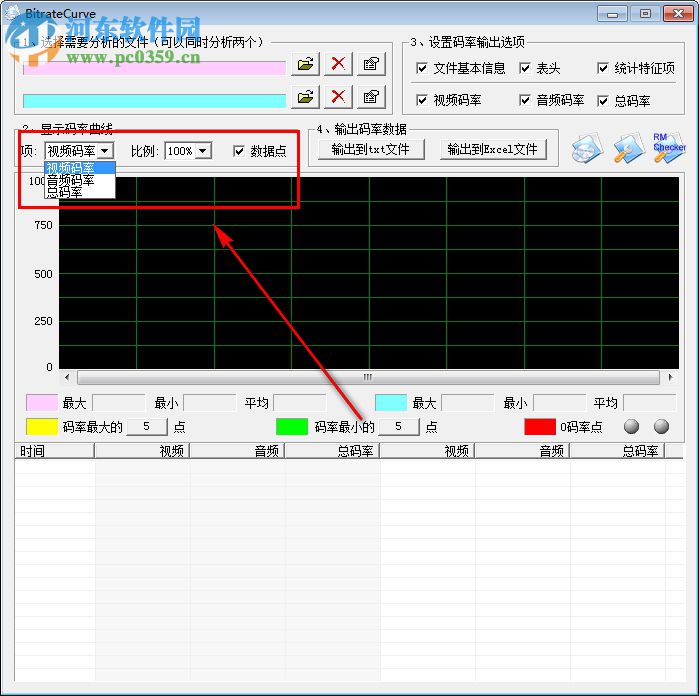Click the second gray round indicator button
Viewport: 699px width, 696px height.
tap(661, 427)
